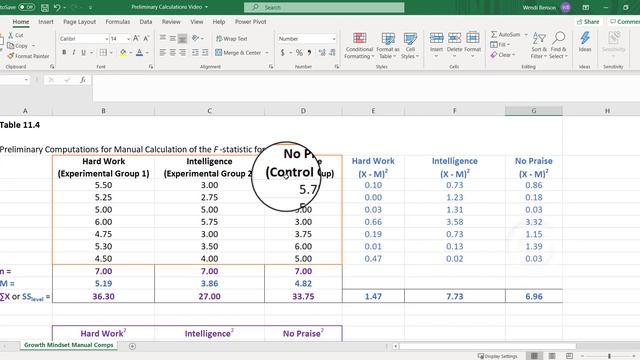Image resolution: width=640 pixels, height=360 pixels.
Task: Toggle Align Left
Action: coord(163,53)
